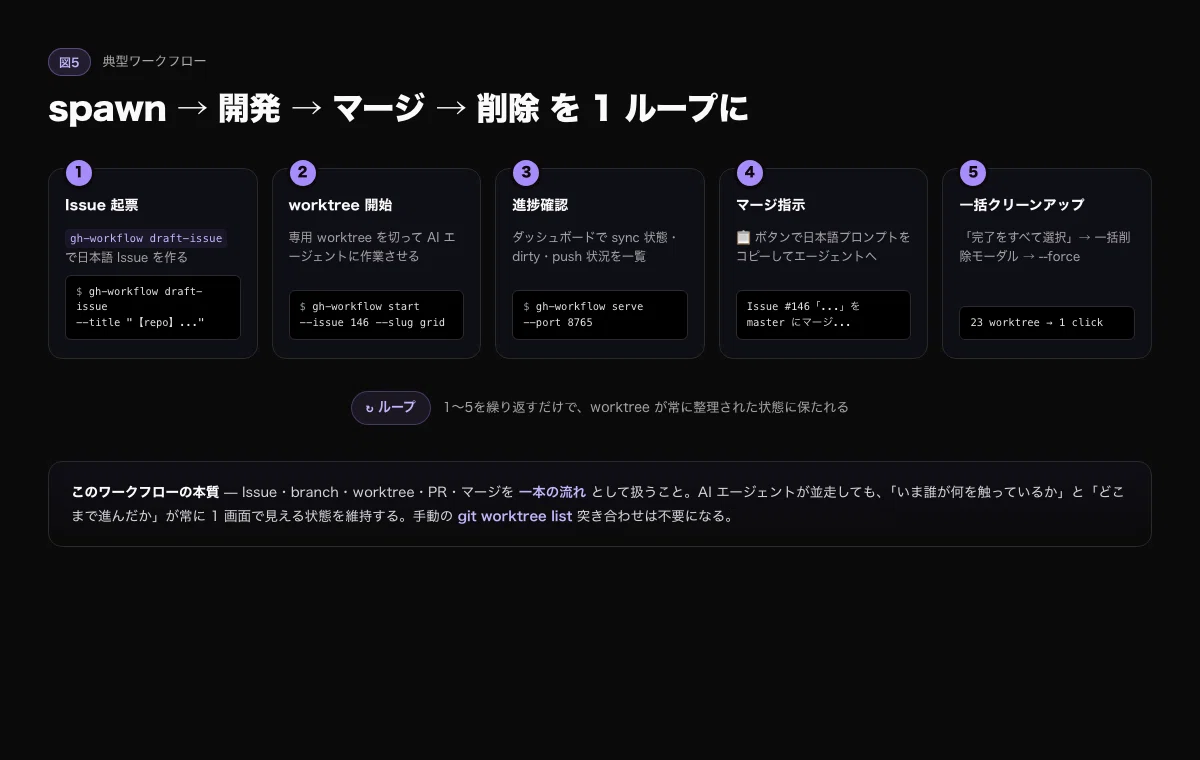Click the clipboard icon before ボタンで日本語プロンプト
This screenshot has width=1200, height=760.
point(743,238)
